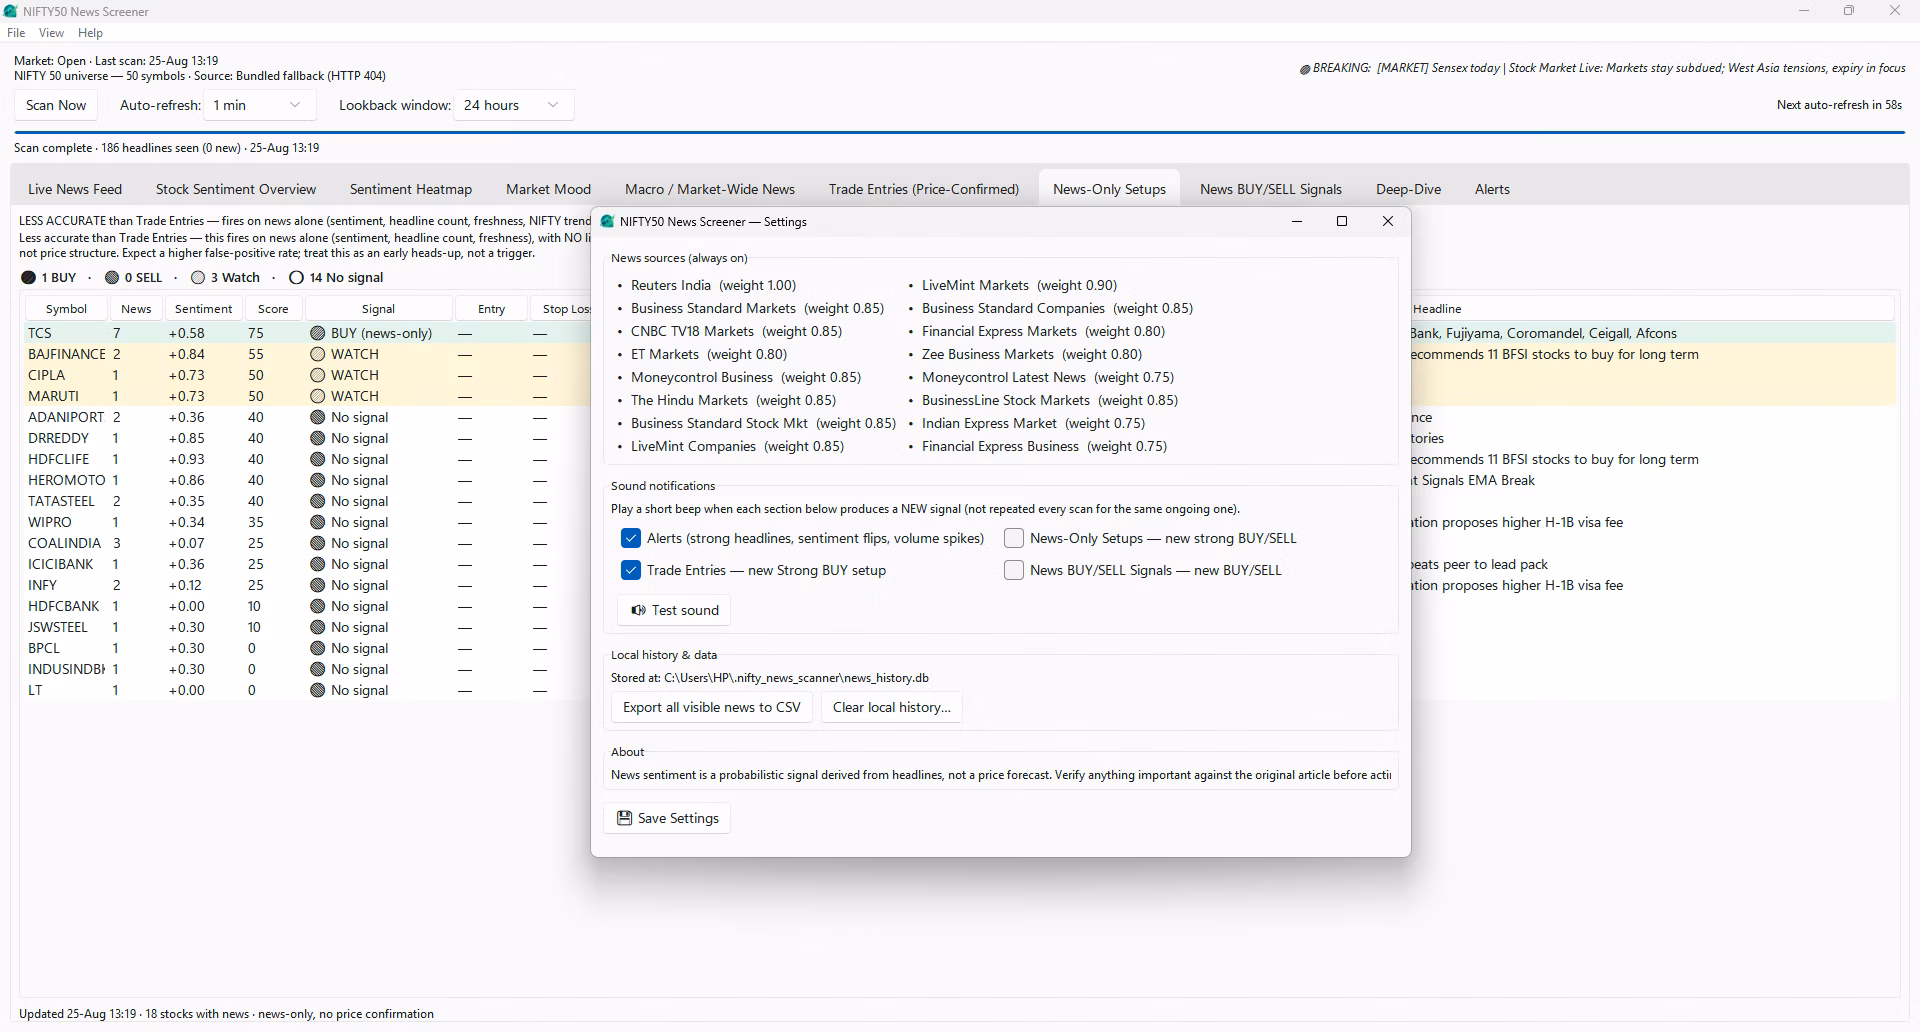
Task: Click the No signal icon for DRREDDY
Action: click(x=317, y=438)
